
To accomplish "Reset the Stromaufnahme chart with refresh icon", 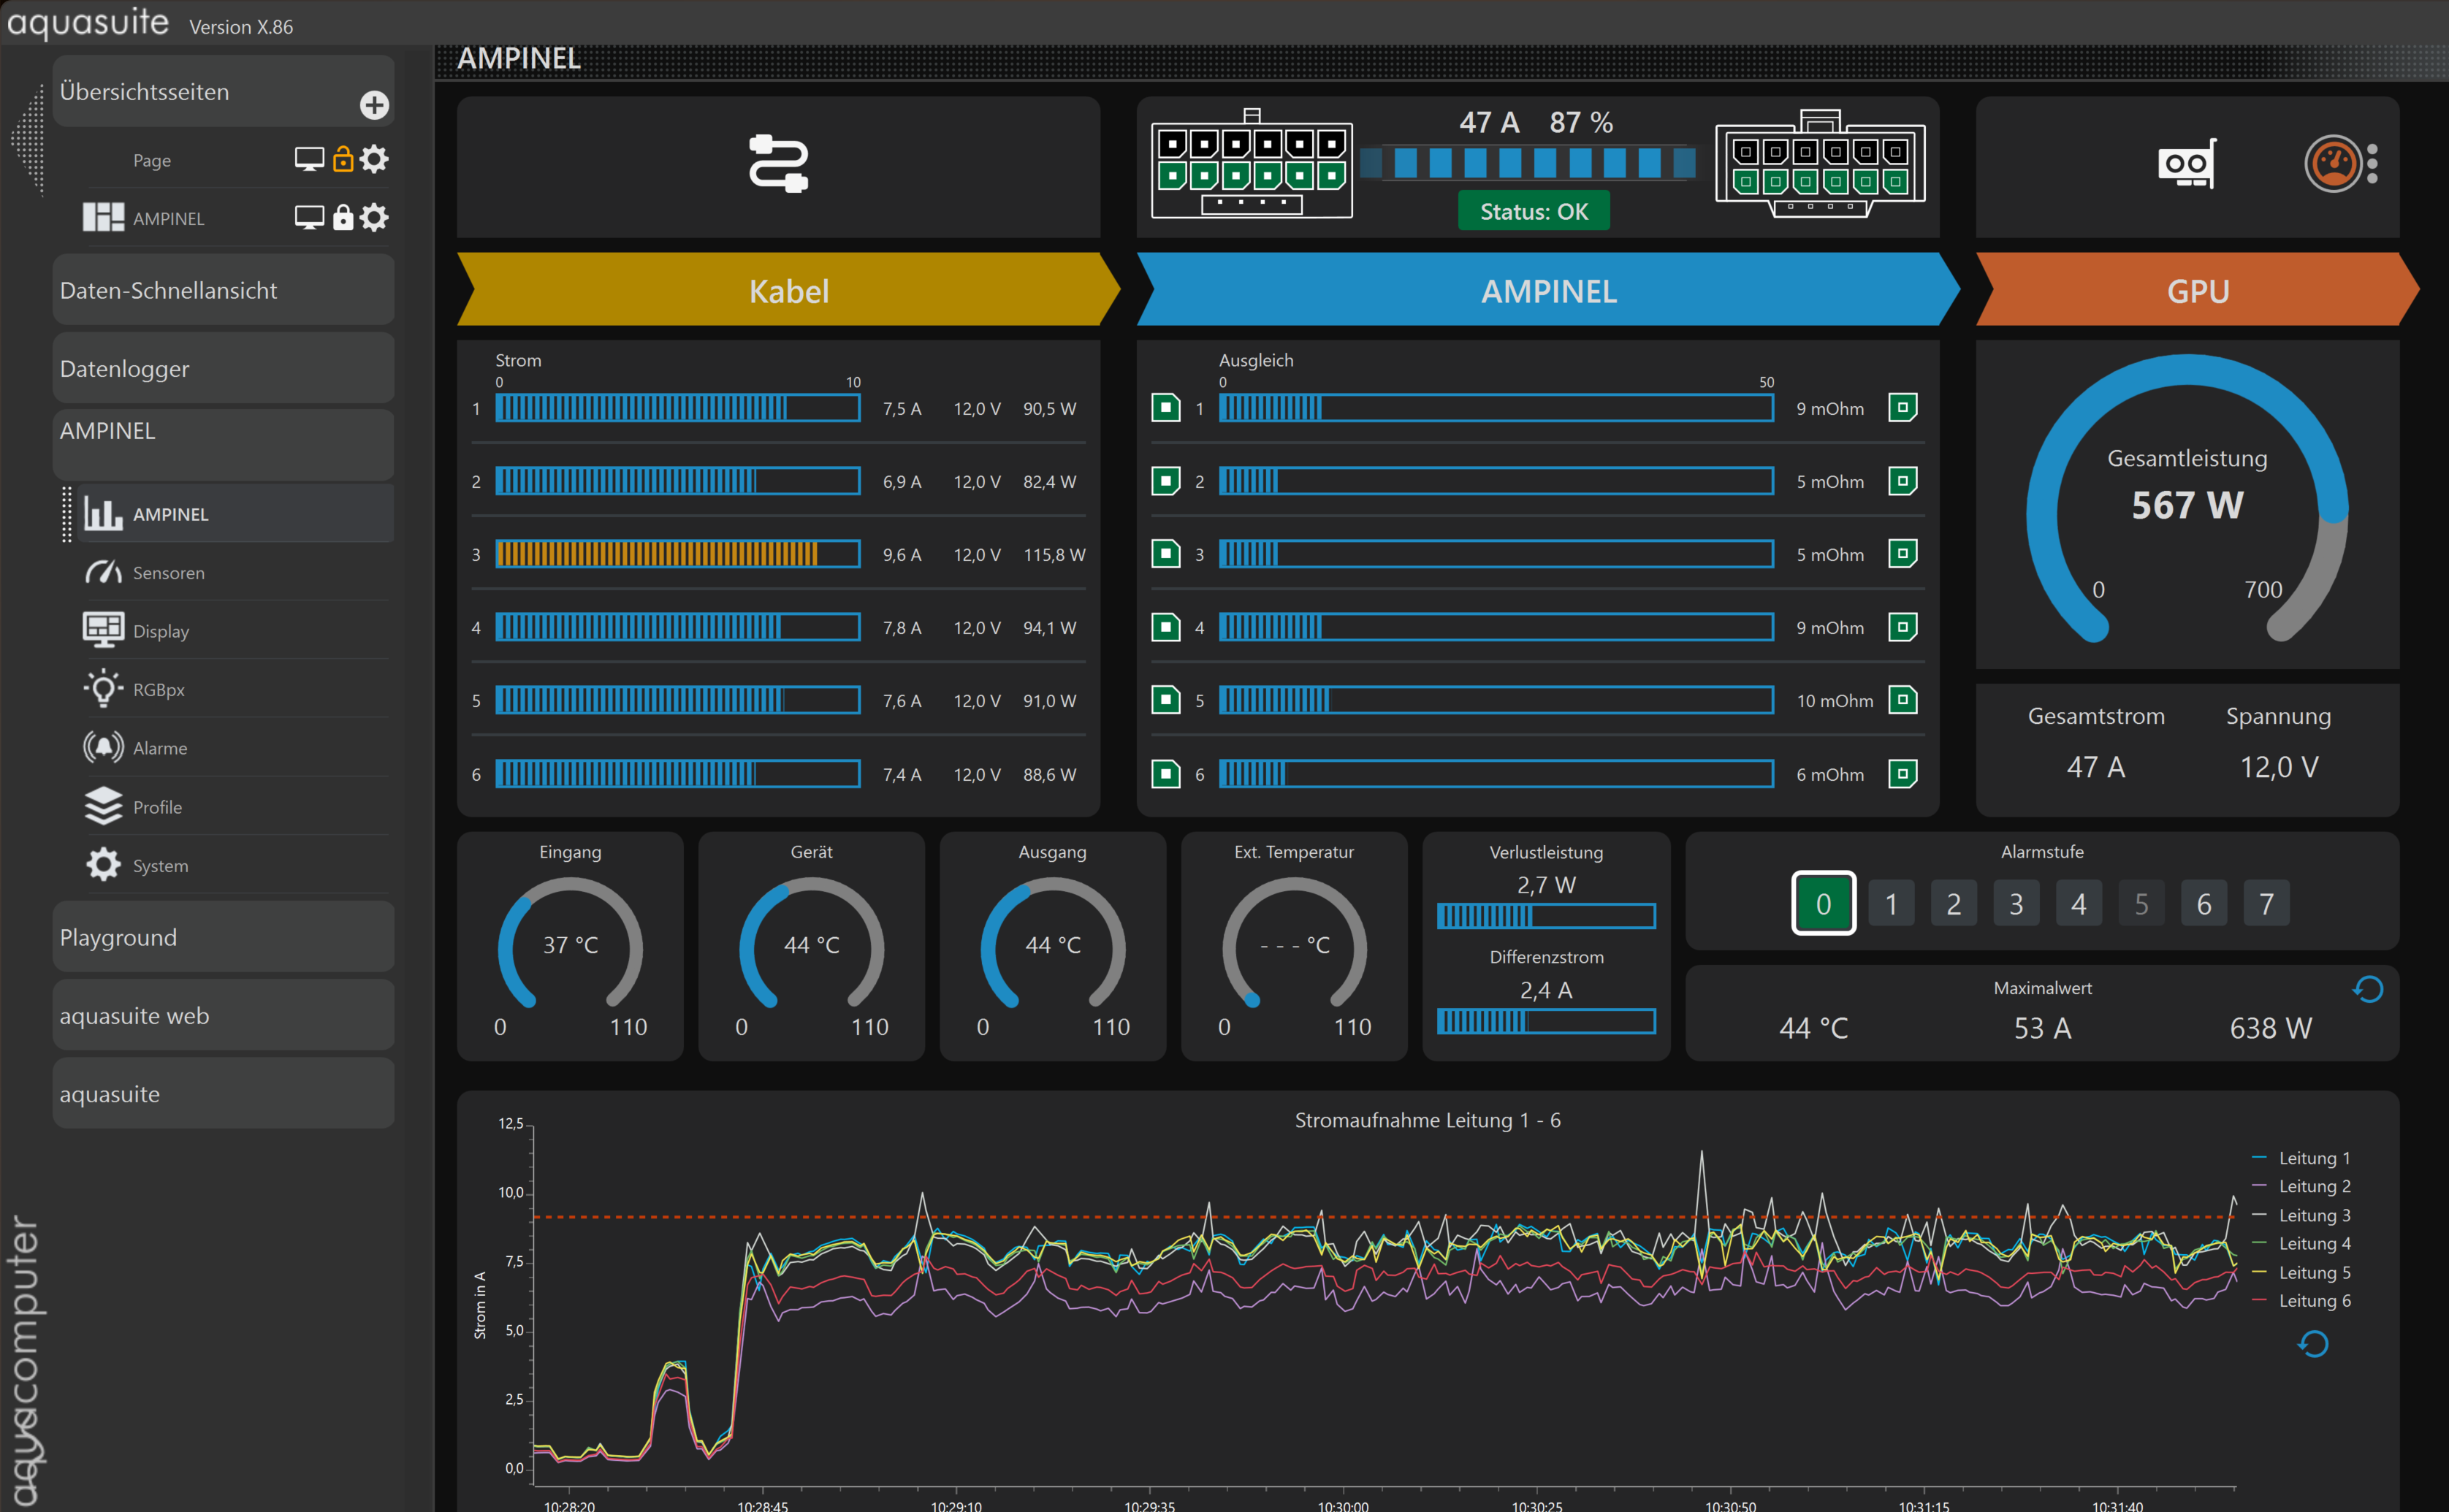I will tap(2313, 1343).
